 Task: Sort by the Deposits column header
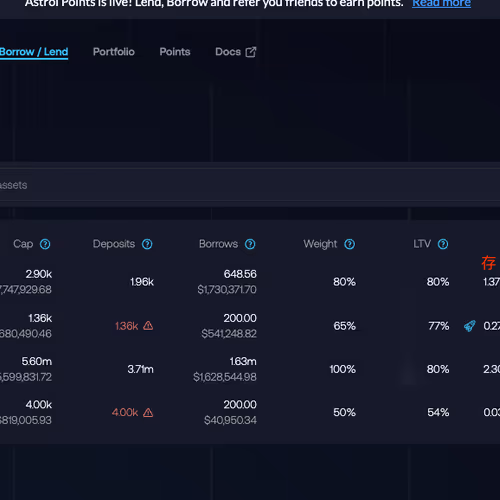coord(114,244)
